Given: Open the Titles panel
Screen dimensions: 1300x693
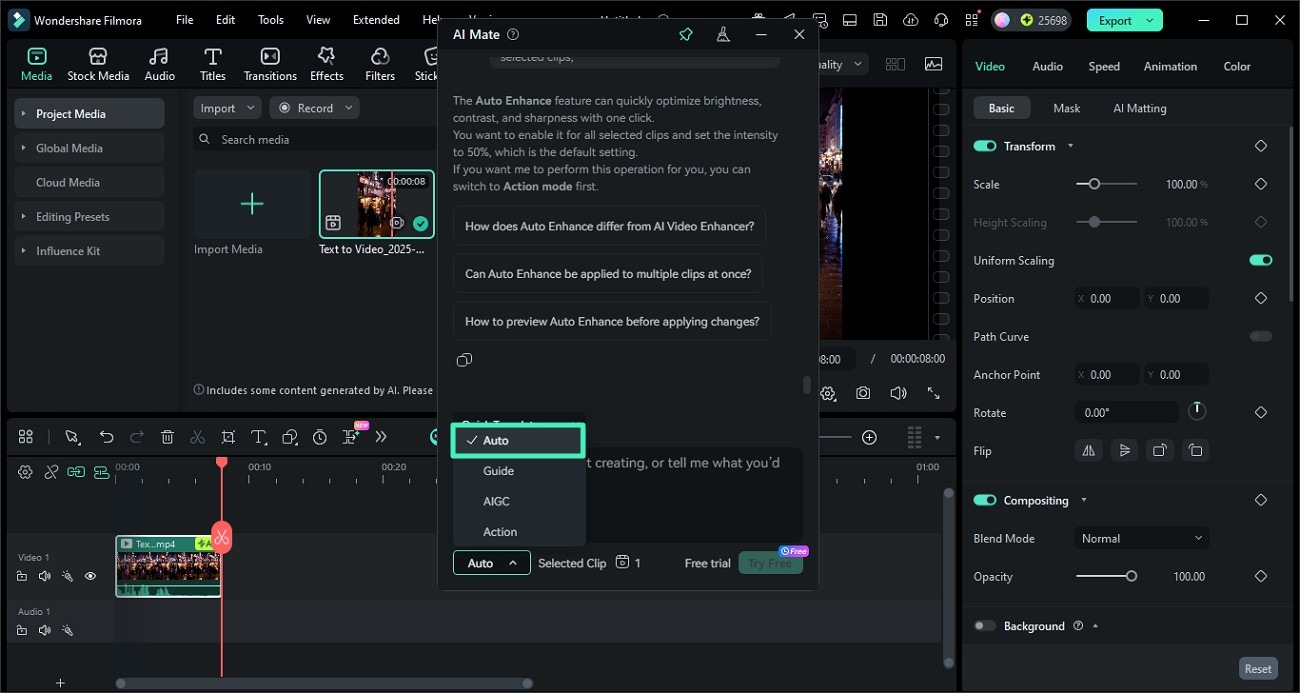Looking at the screenshot, I should pyautogui.click(x=212, y=63).
